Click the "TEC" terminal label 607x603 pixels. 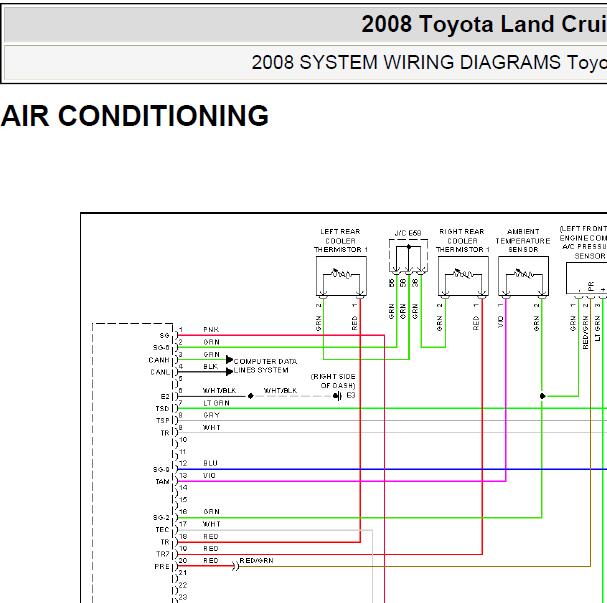[x=162, y=529]
